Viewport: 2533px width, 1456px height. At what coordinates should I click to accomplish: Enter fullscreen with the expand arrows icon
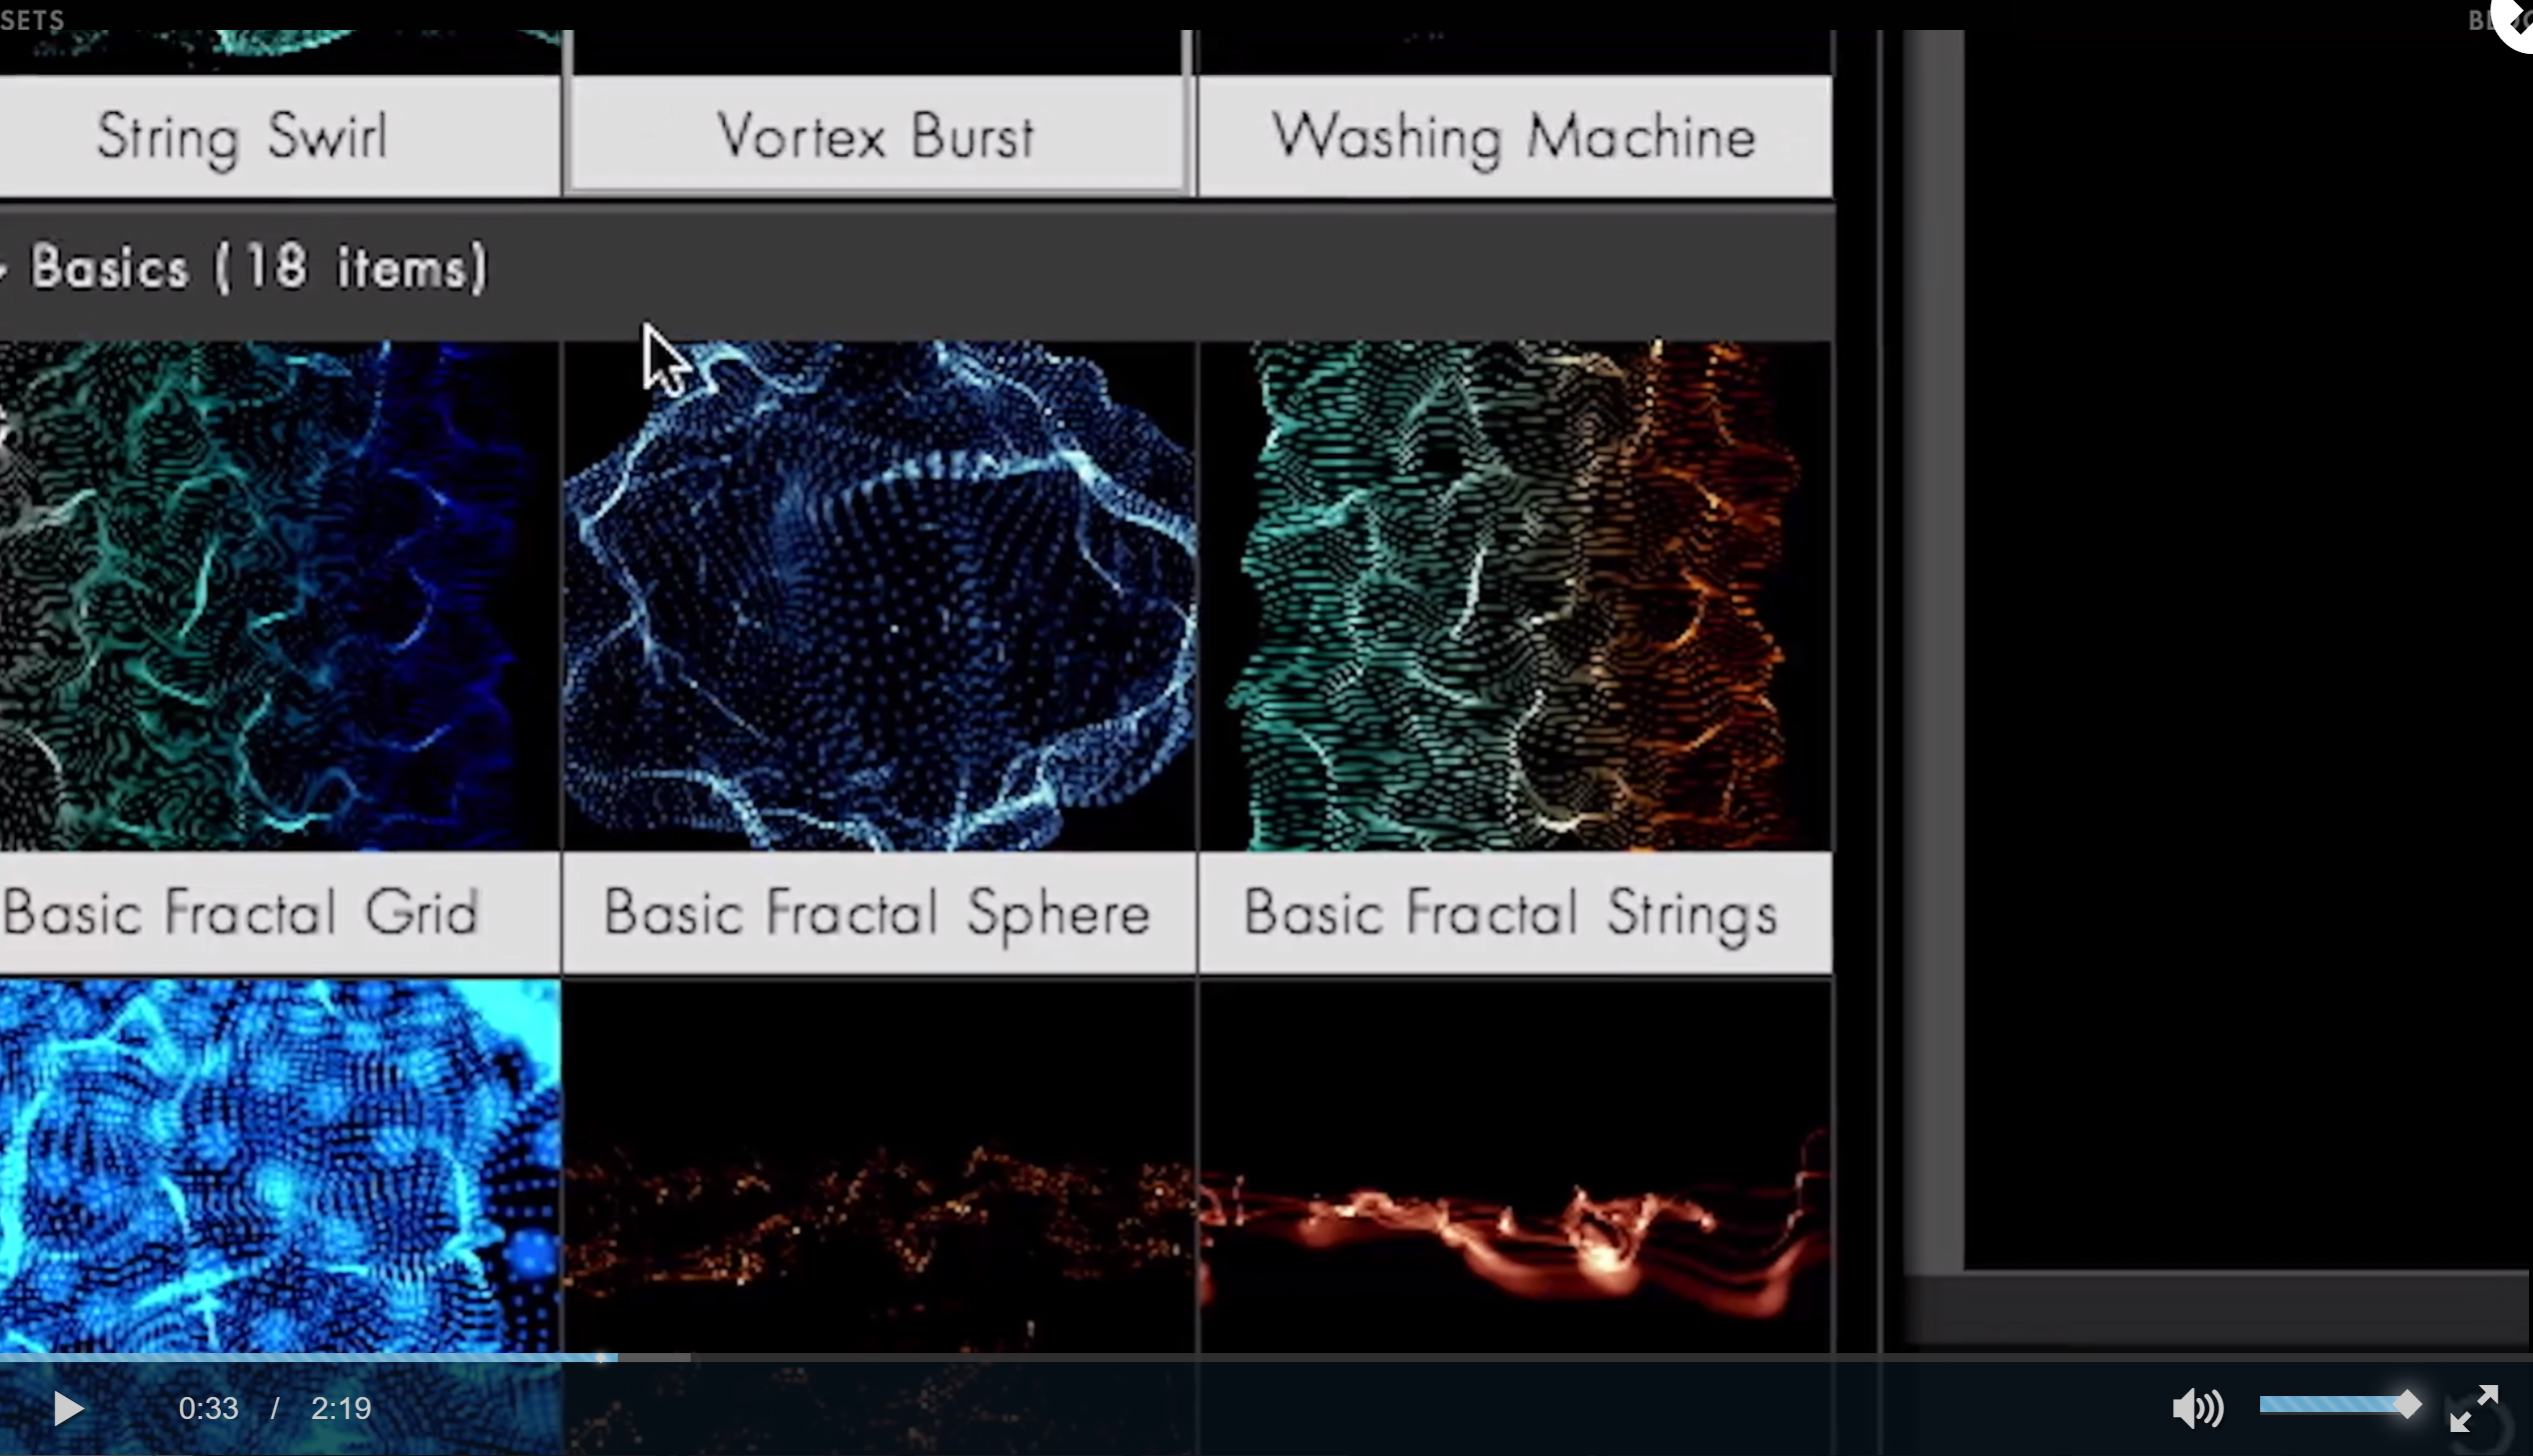pos(2473,1408)
